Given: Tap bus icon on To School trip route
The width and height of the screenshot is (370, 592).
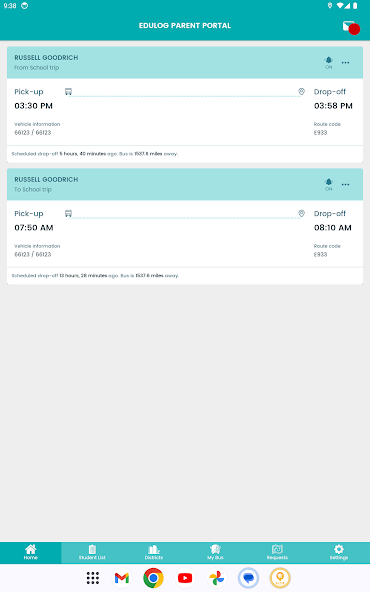Looking at the screenshot, I should 68,213.
